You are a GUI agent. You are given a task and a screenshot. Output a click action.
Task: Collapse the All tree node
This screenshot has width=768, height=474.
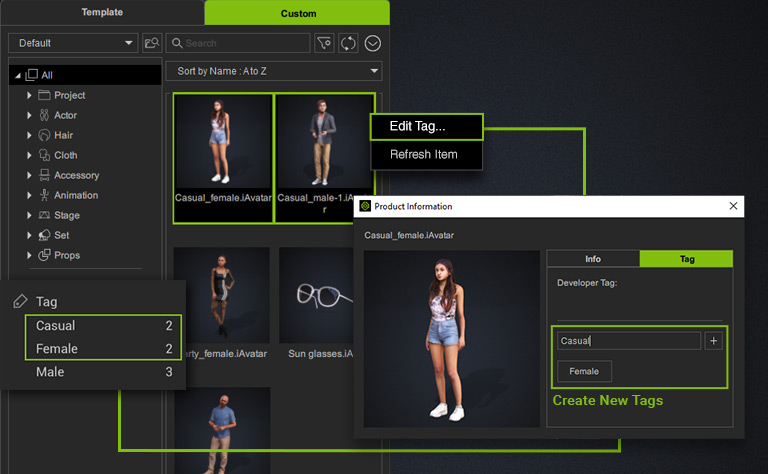(x=17, y=75)
